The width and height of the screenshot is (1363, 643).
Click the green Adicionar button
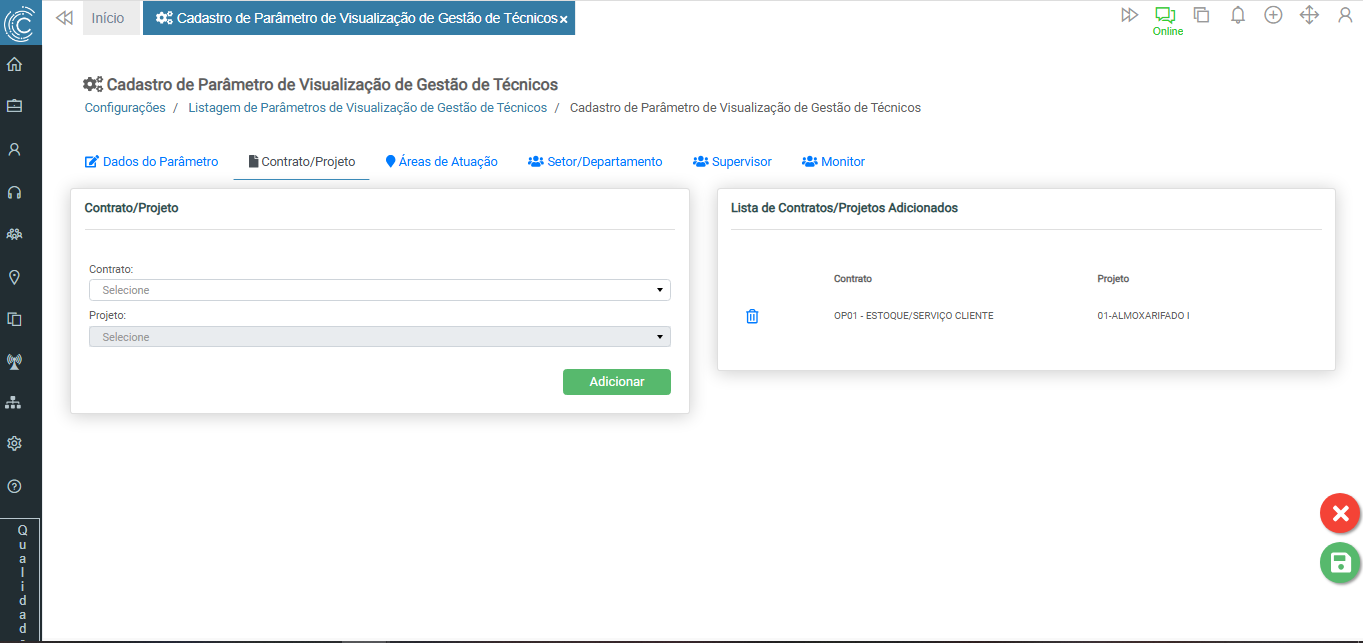(x=616, y=382)
